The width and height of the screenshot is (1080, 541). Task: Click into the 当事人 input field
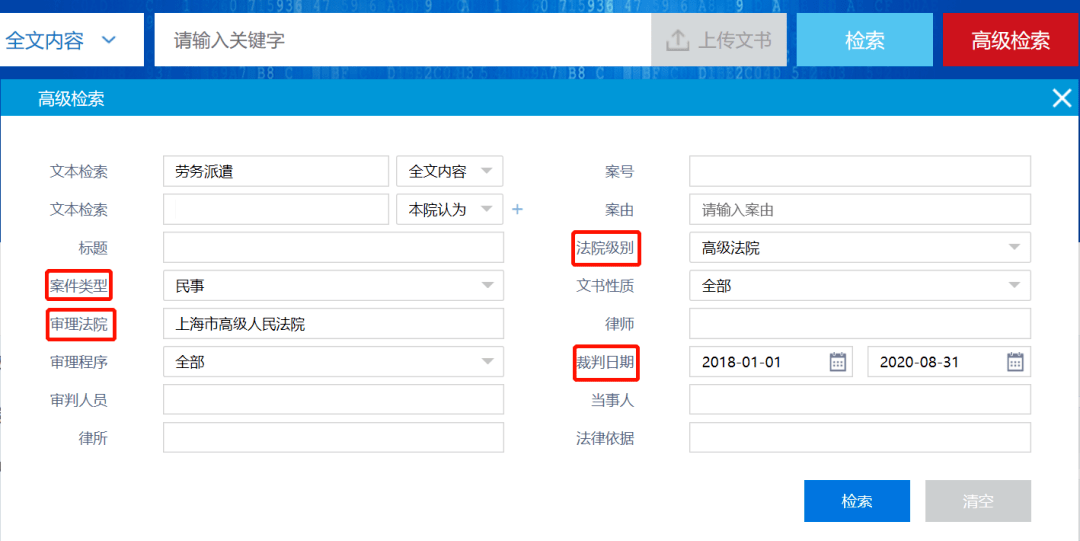tap(859, 400)
